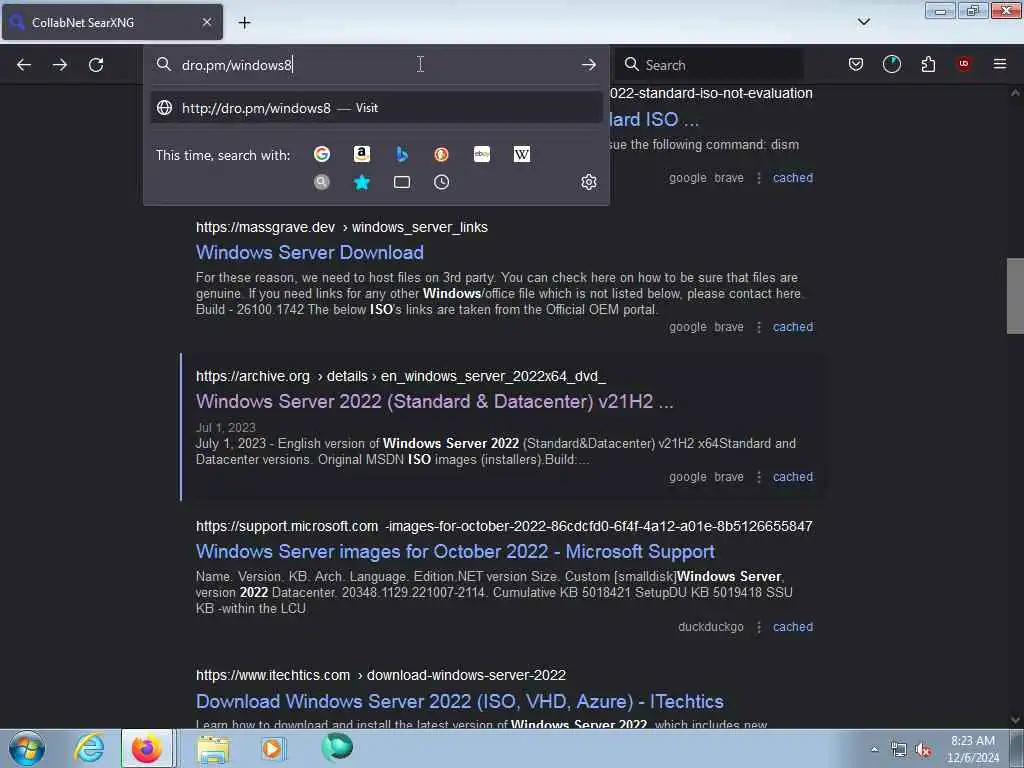Search this time with eBay
Screen dimensions: 1024x768
coord(482,154)
